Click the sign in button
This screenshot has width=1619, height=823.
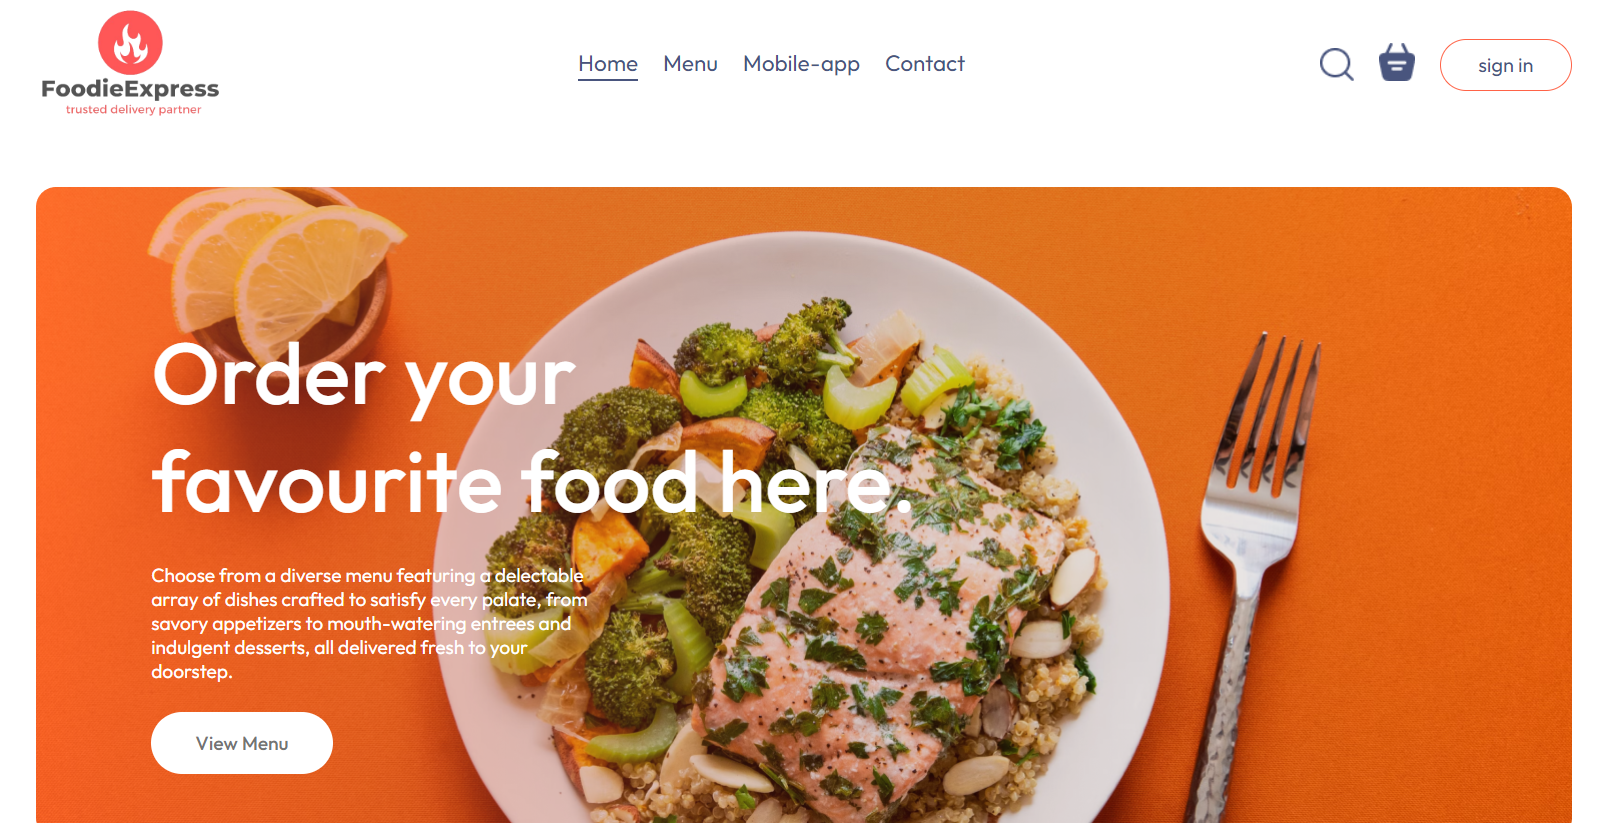[1505, 65]
